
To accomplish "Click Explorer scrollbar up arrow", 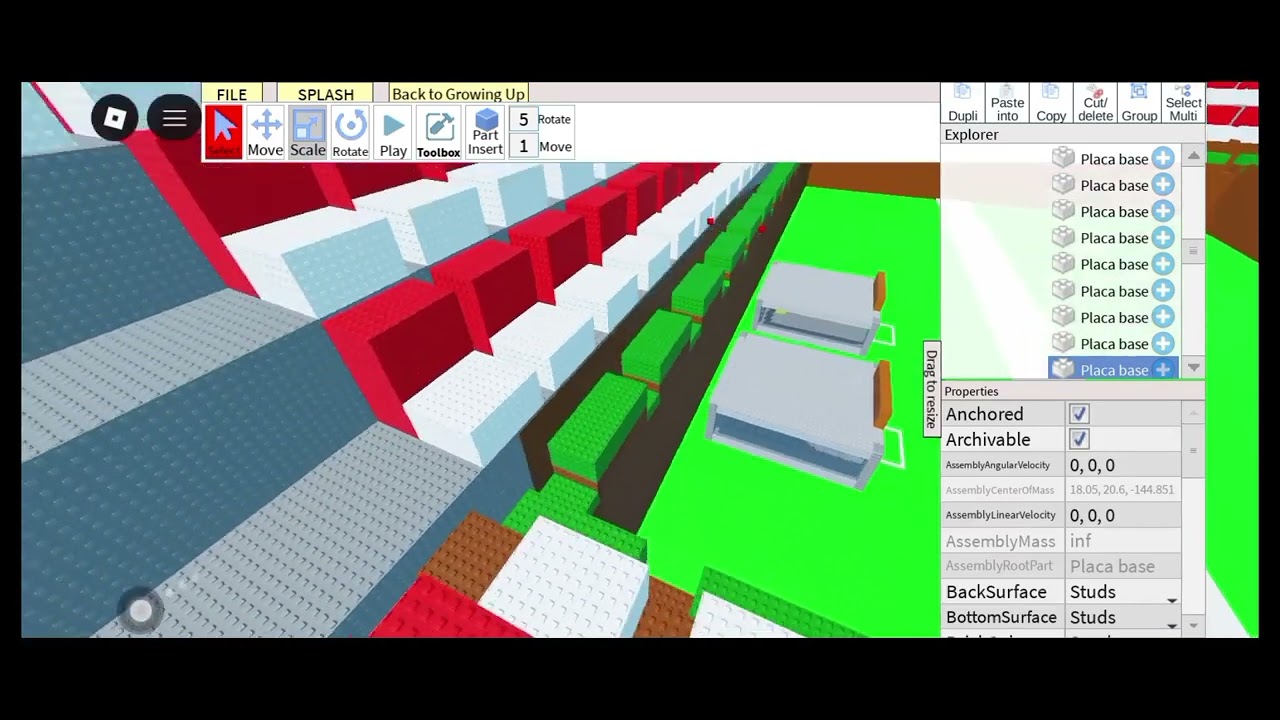I will tap(1193, 156).
